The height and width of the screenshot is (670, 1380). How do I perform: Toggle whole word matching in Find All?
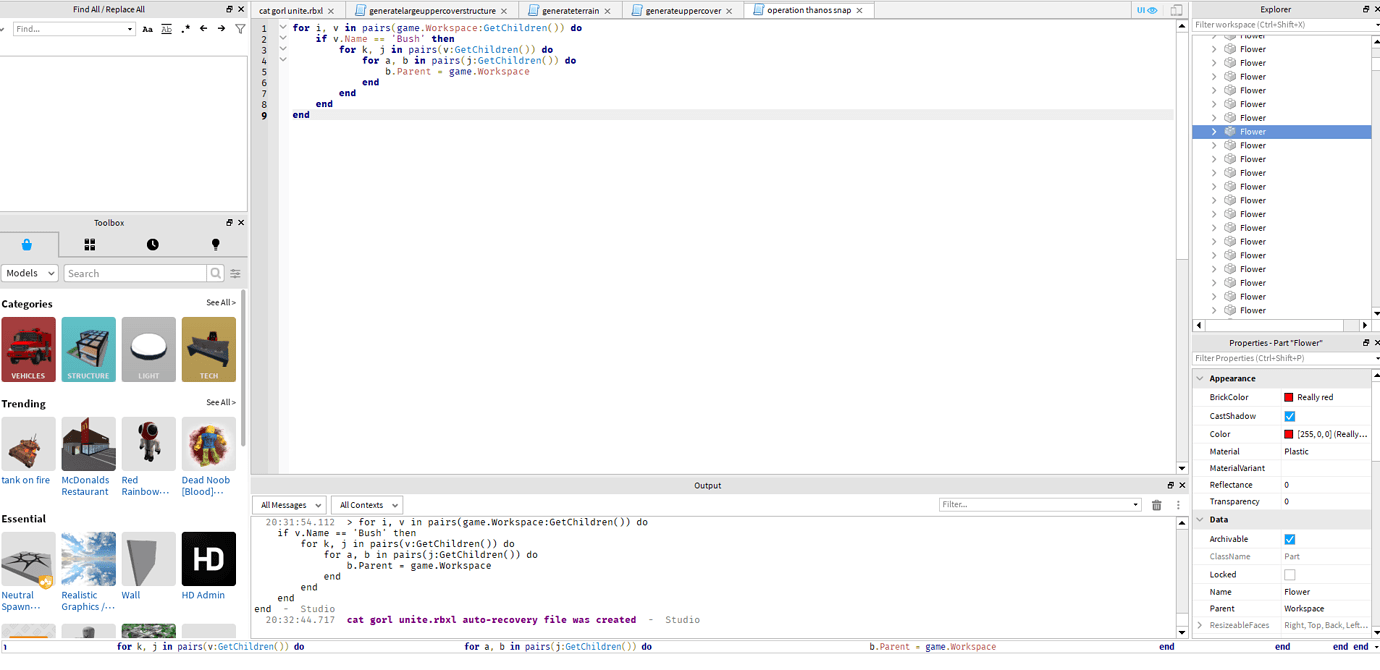point(166,29)
